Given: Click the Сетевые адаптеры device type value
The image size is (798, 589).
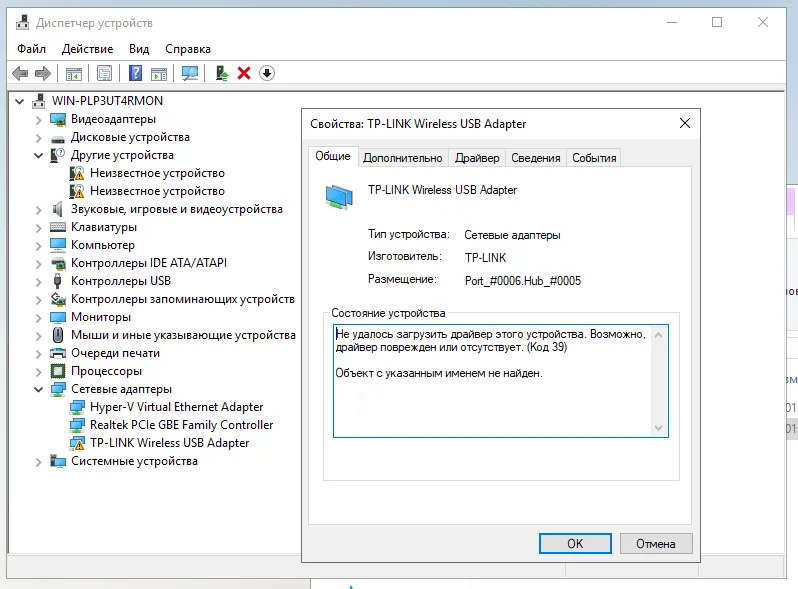Looking at the screenshot, I should coord(512,235).
